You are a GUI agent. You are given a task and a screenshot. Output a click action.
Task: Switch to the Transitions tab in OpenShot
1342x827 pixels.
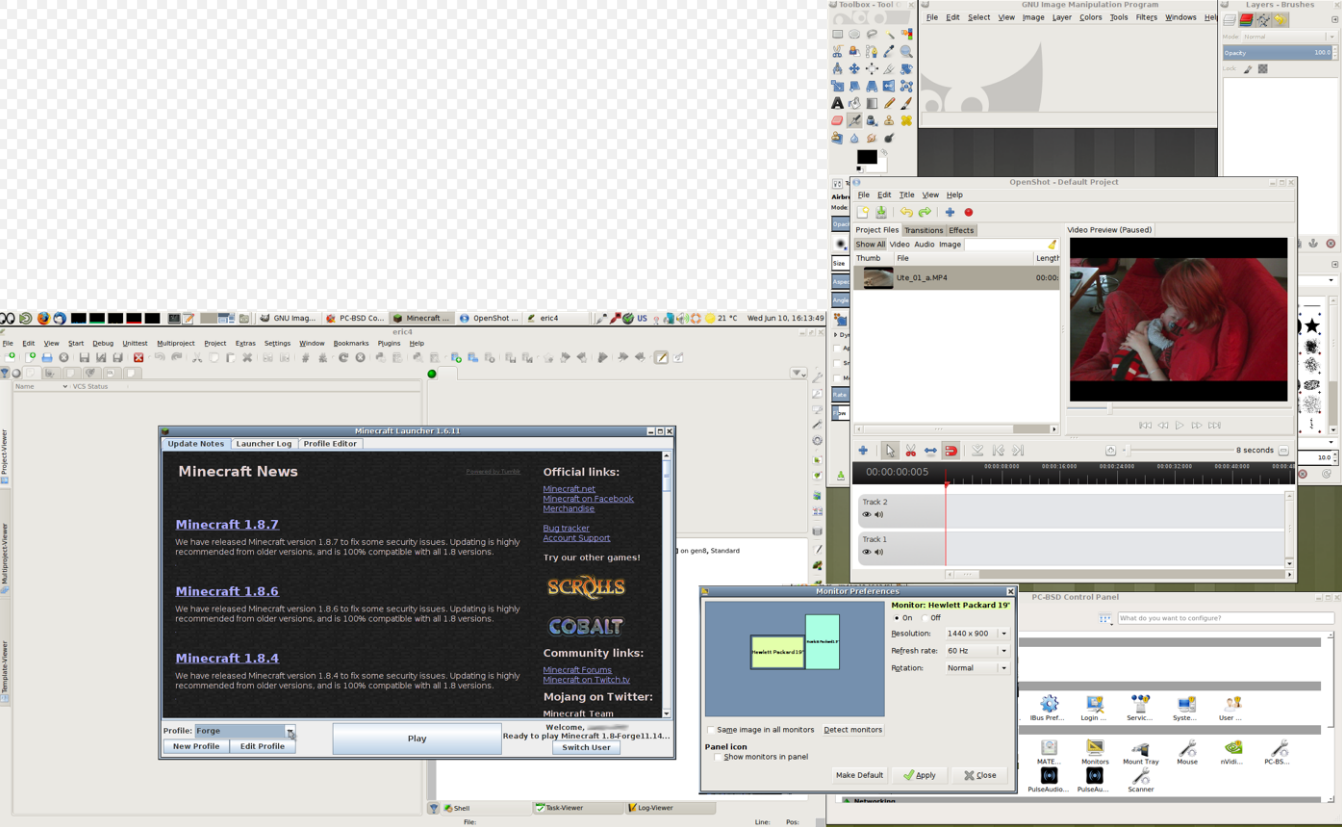(x=923, y=230)
